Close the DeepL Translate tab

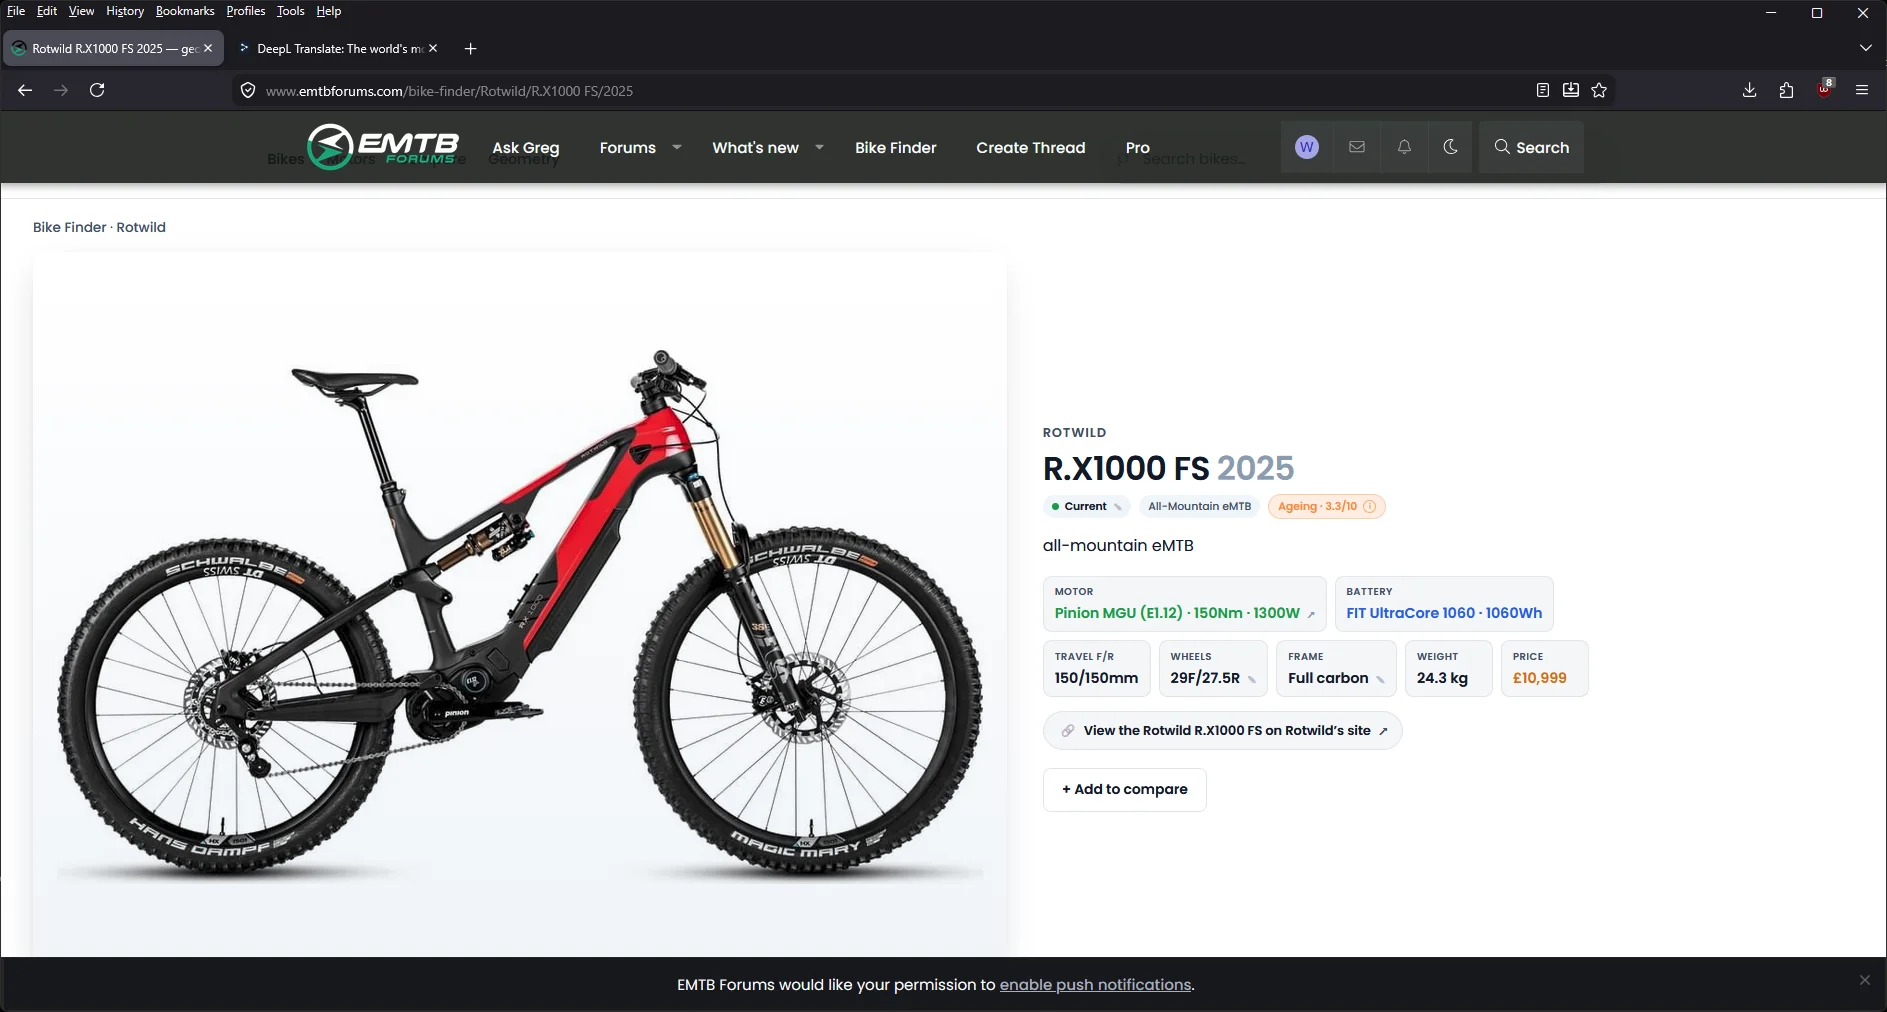click(x=433, y=48)
